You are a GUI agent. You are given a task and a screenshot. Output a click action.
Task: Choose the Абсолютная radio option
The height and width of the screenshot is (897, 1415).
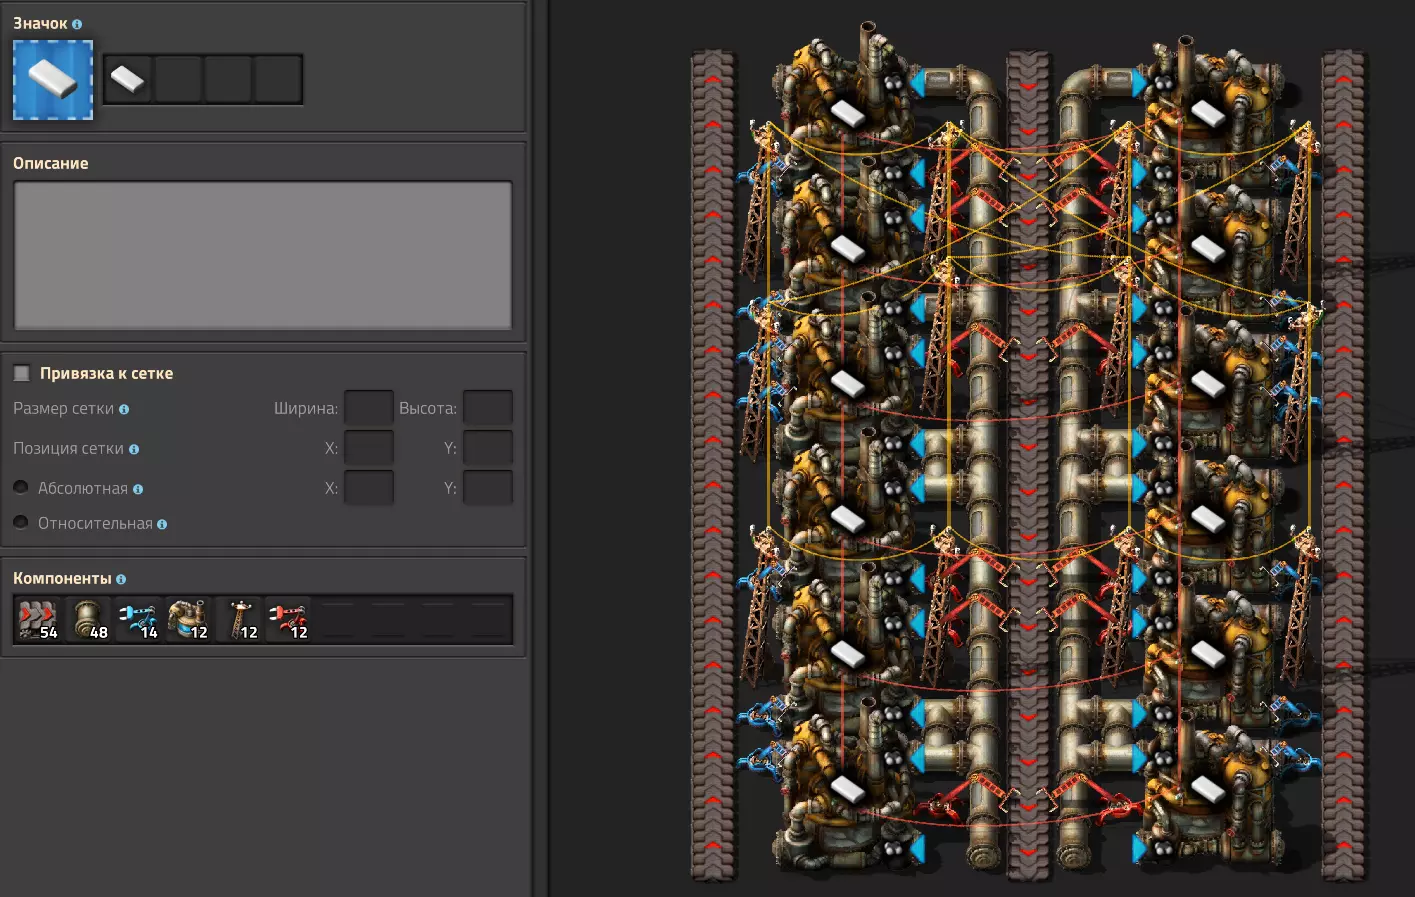20,487
